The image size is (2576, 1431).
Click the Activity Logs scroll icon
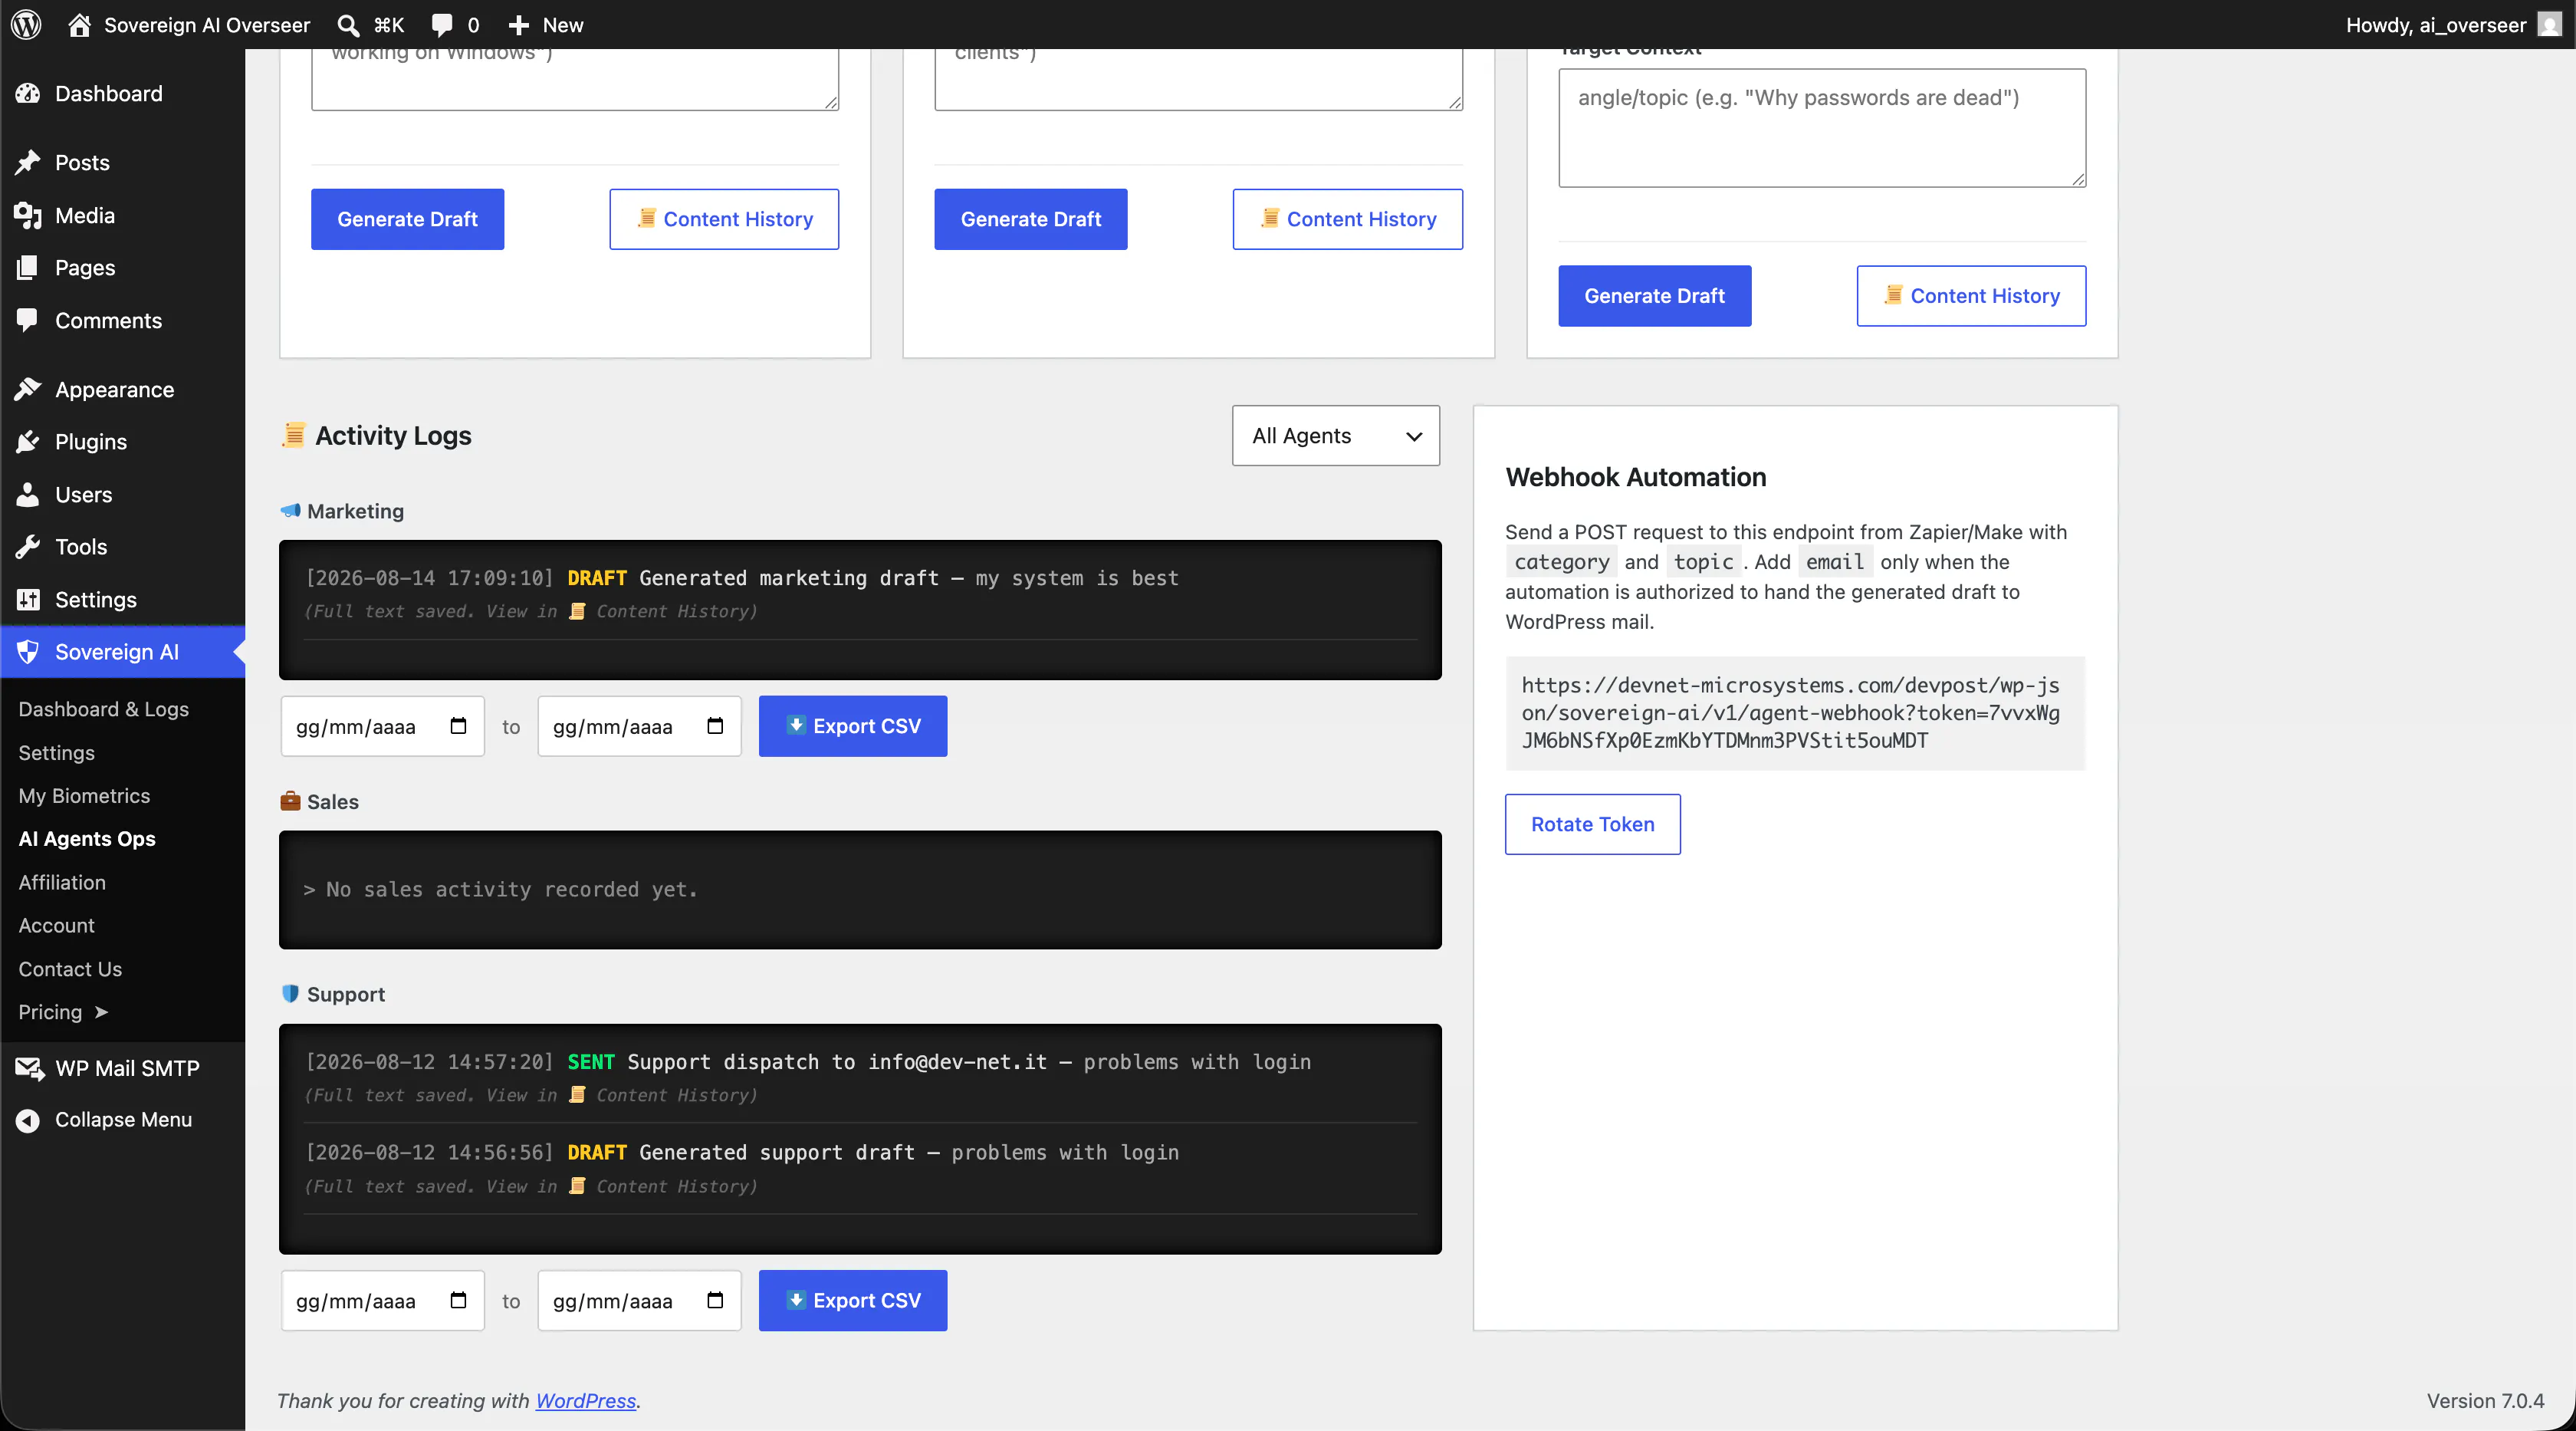pyautogui.click(x=293, y=435)
